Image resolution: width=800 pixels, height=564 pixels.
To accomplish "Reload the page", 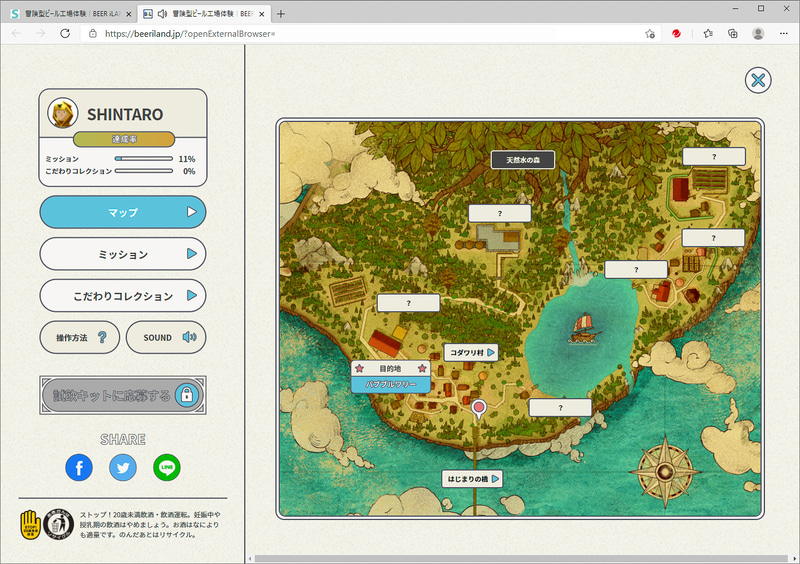I will (65, 34).
